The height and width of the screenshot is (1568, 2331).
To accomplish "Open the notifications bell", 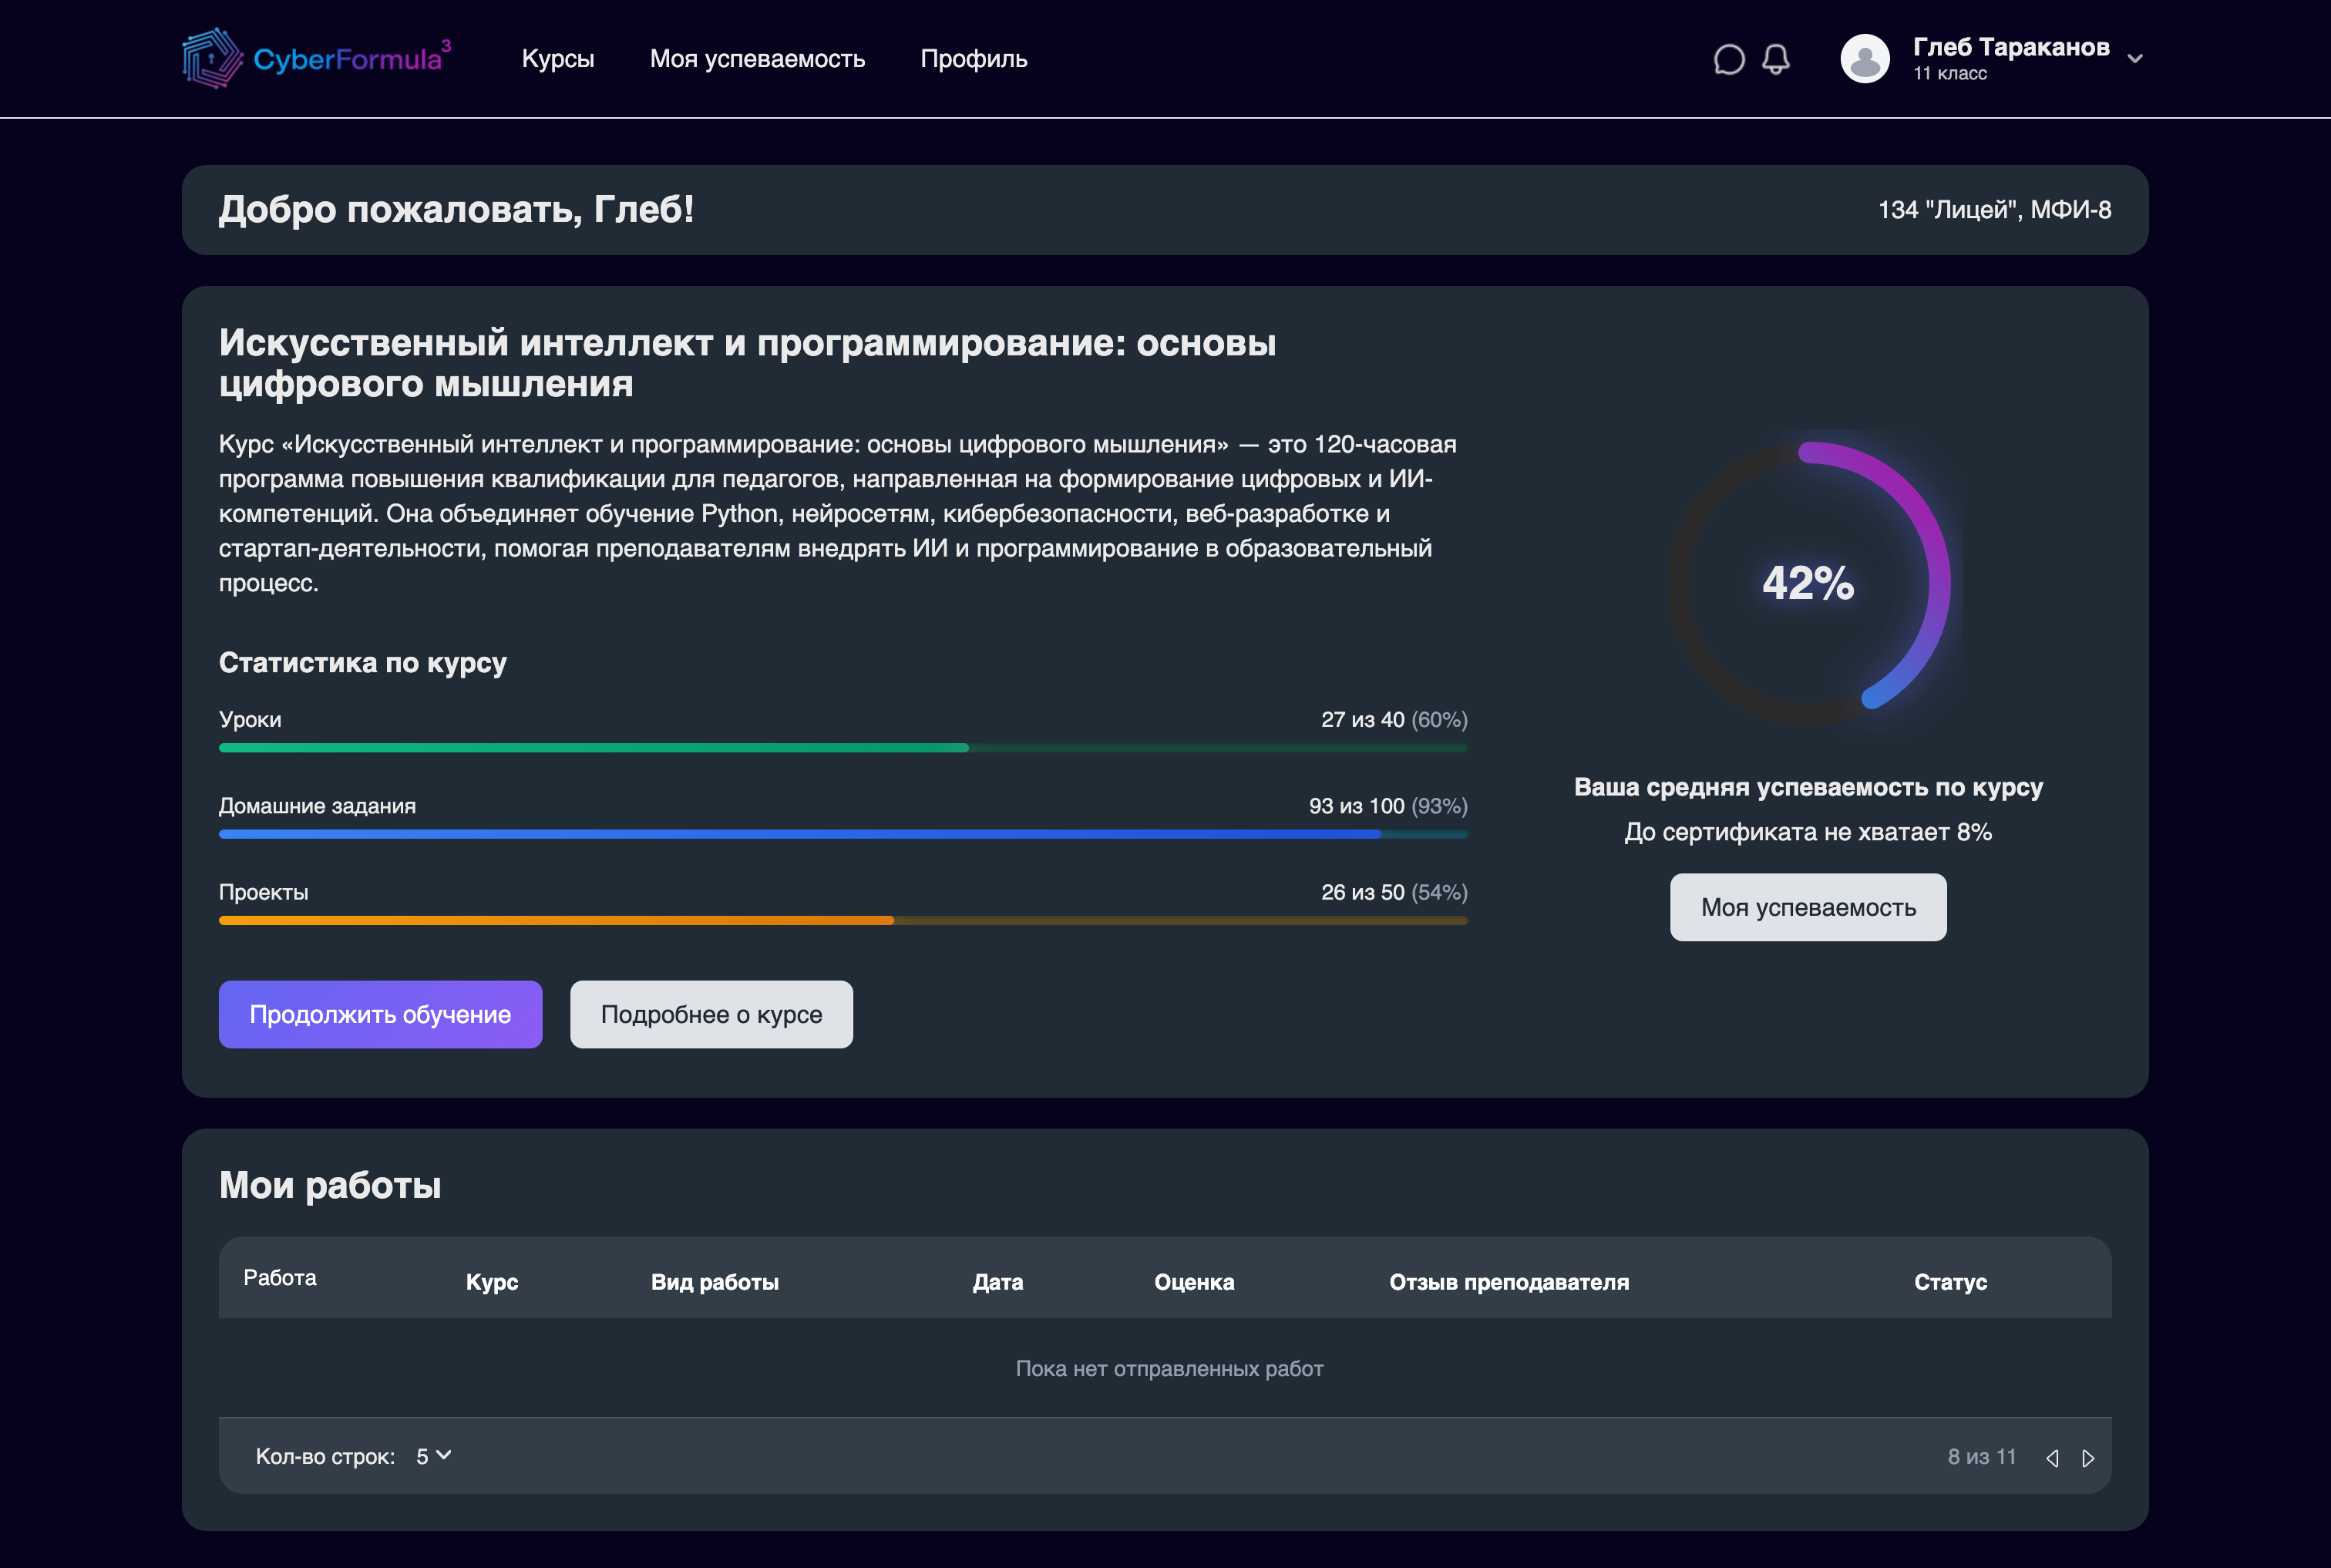I will click(x=1776, y=59).
